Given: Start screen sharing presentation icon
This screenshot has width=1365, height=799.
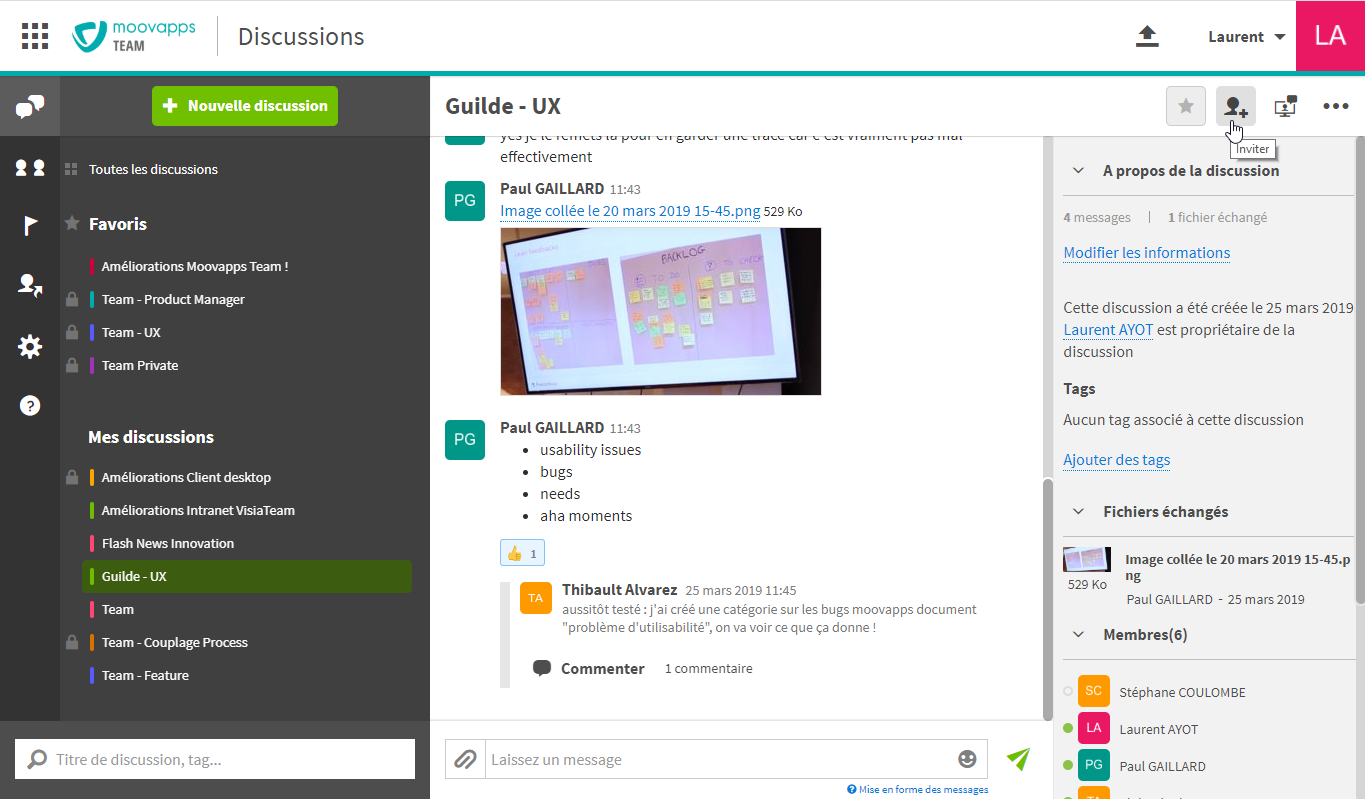Looking at the screenshot, I should [1286, 106].
